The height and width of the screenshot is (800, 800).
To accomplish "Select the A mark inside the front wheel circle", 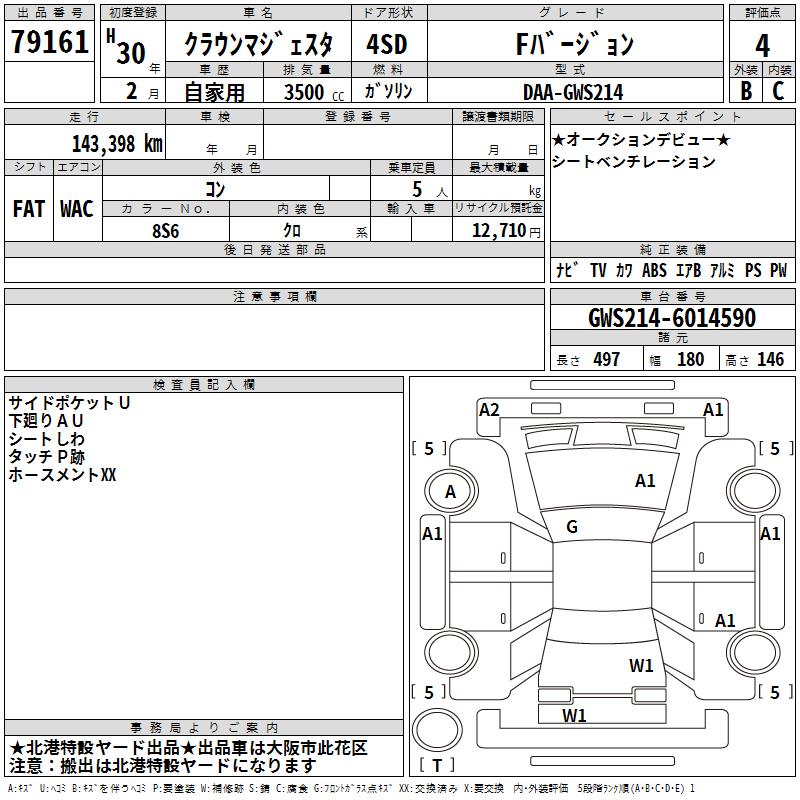I will click(x=450, y=491).
